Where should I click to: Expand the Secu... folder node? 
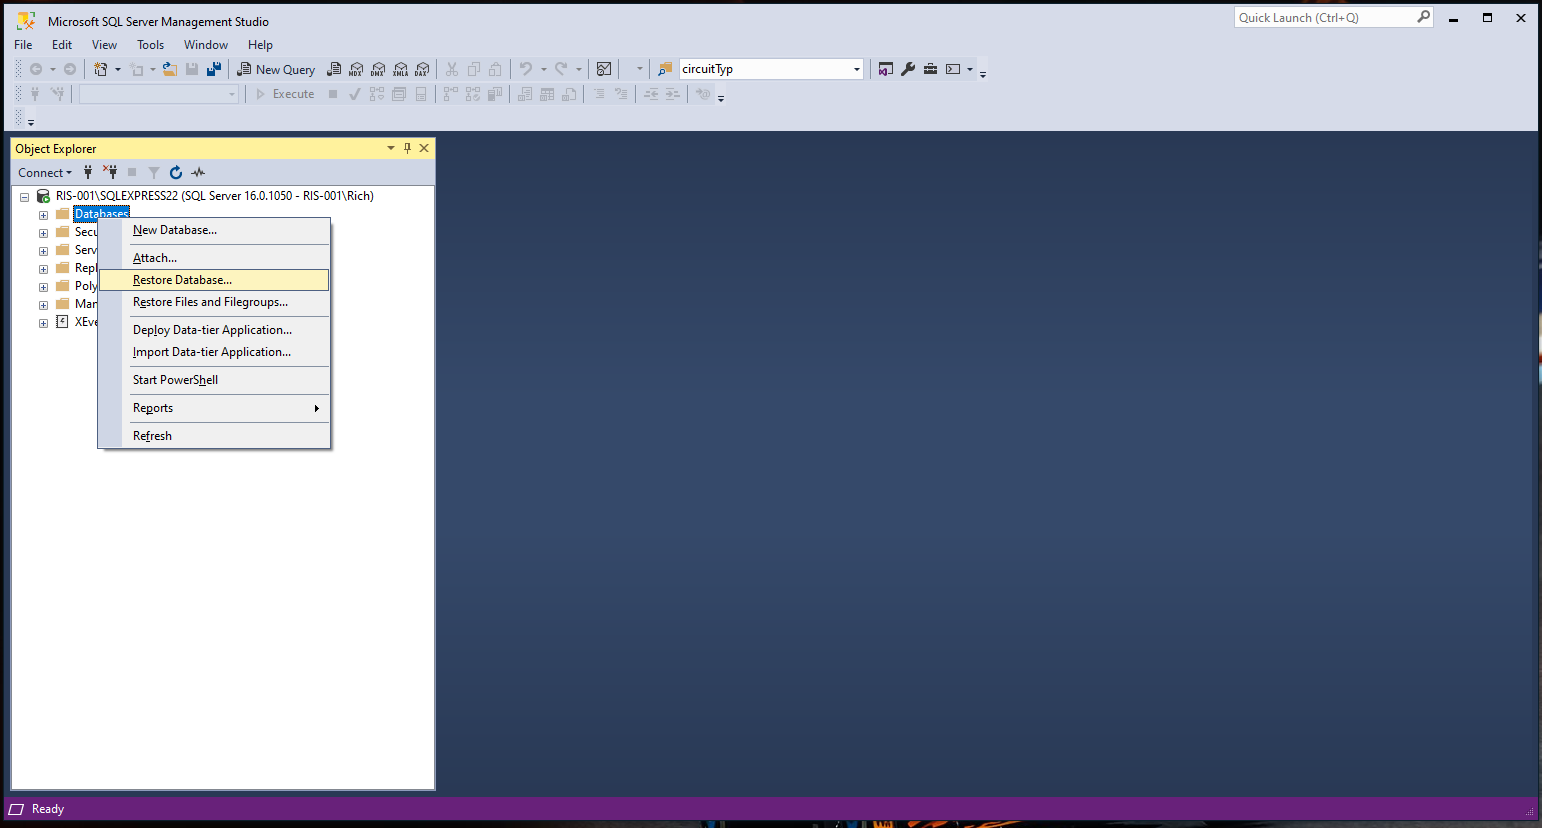43,233
